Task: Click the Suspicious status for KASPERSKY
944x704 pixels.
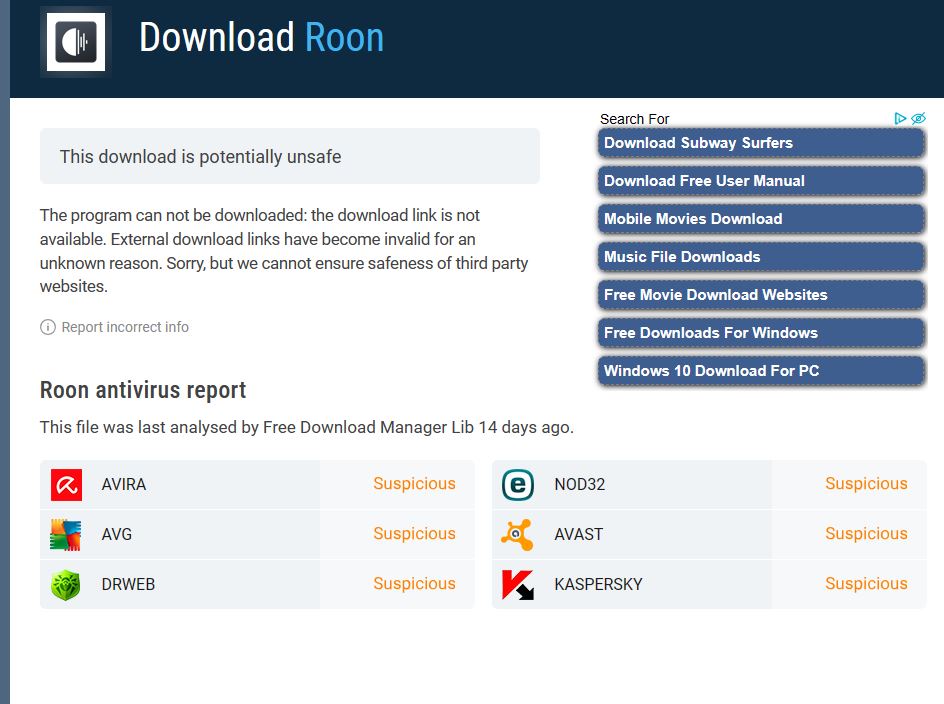Action: (x=866, y=584)
